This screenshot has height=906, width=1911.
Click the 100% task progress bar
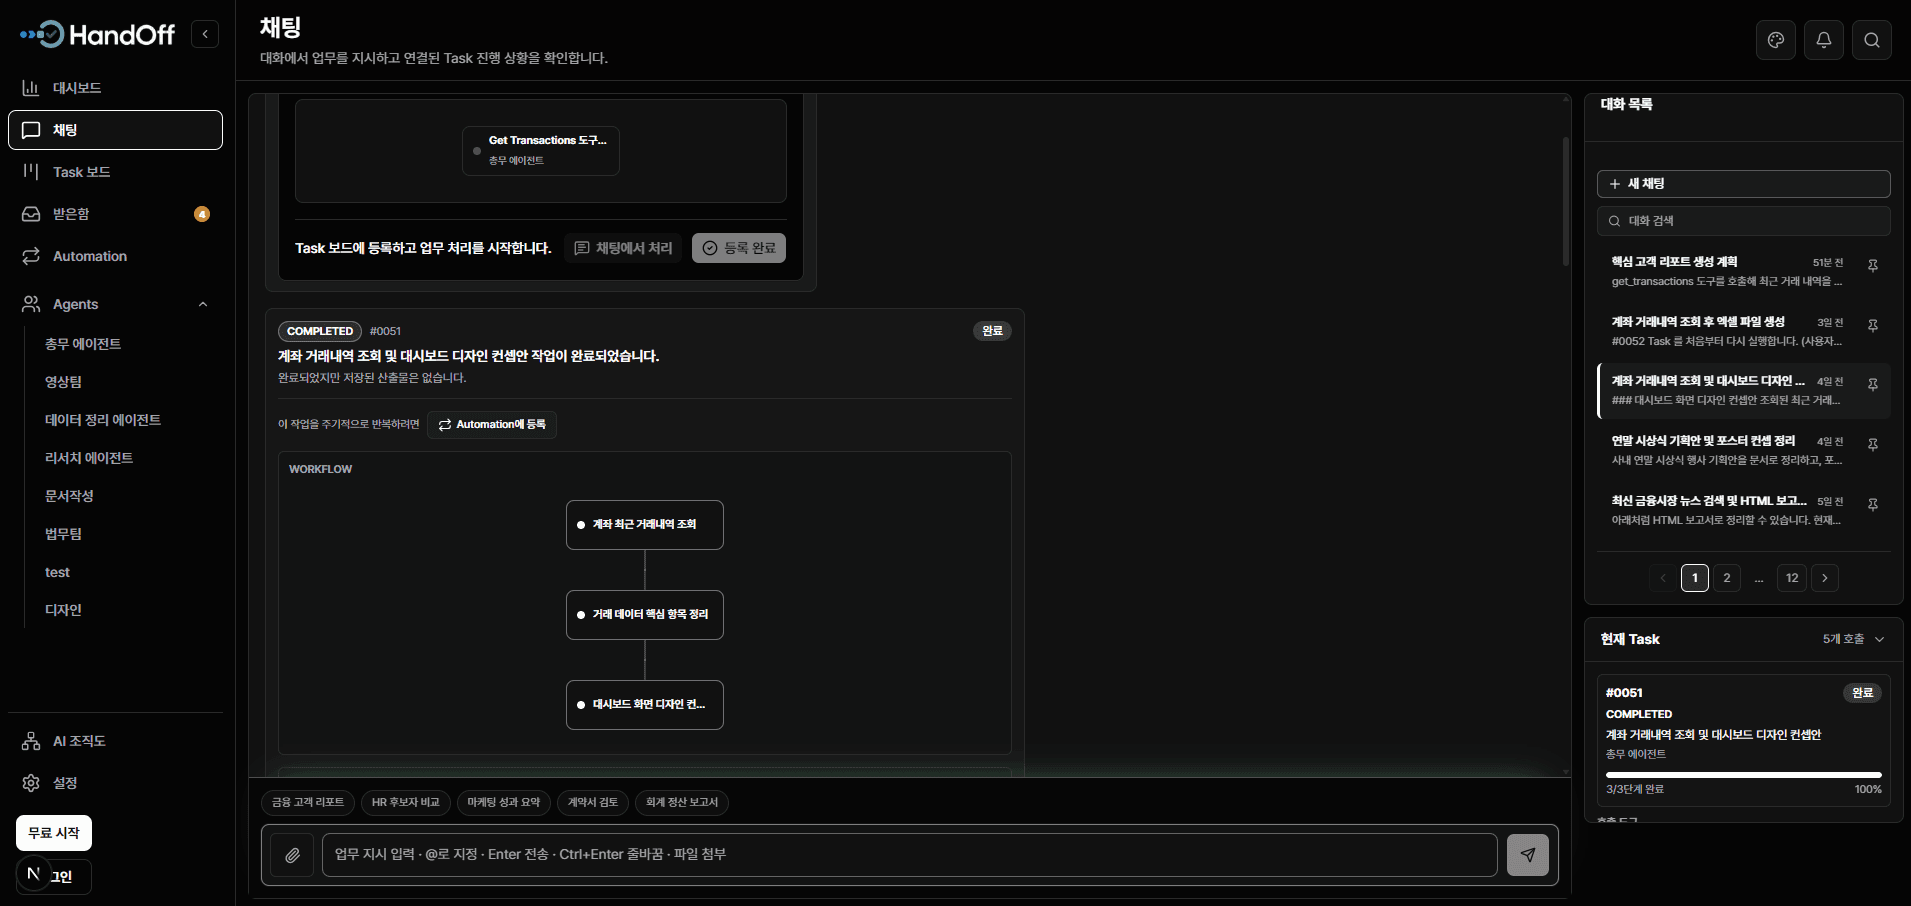pyautogui.click(x=1743, y=775)
